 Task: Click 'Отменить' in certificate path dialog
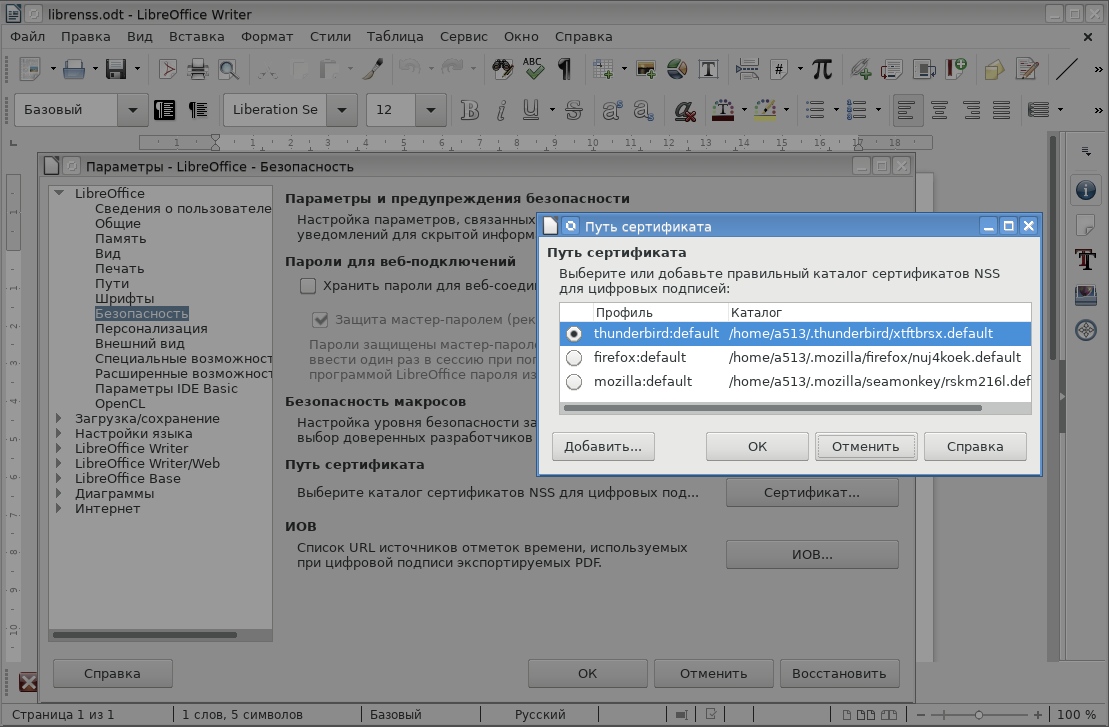click(x=866, y=447)
